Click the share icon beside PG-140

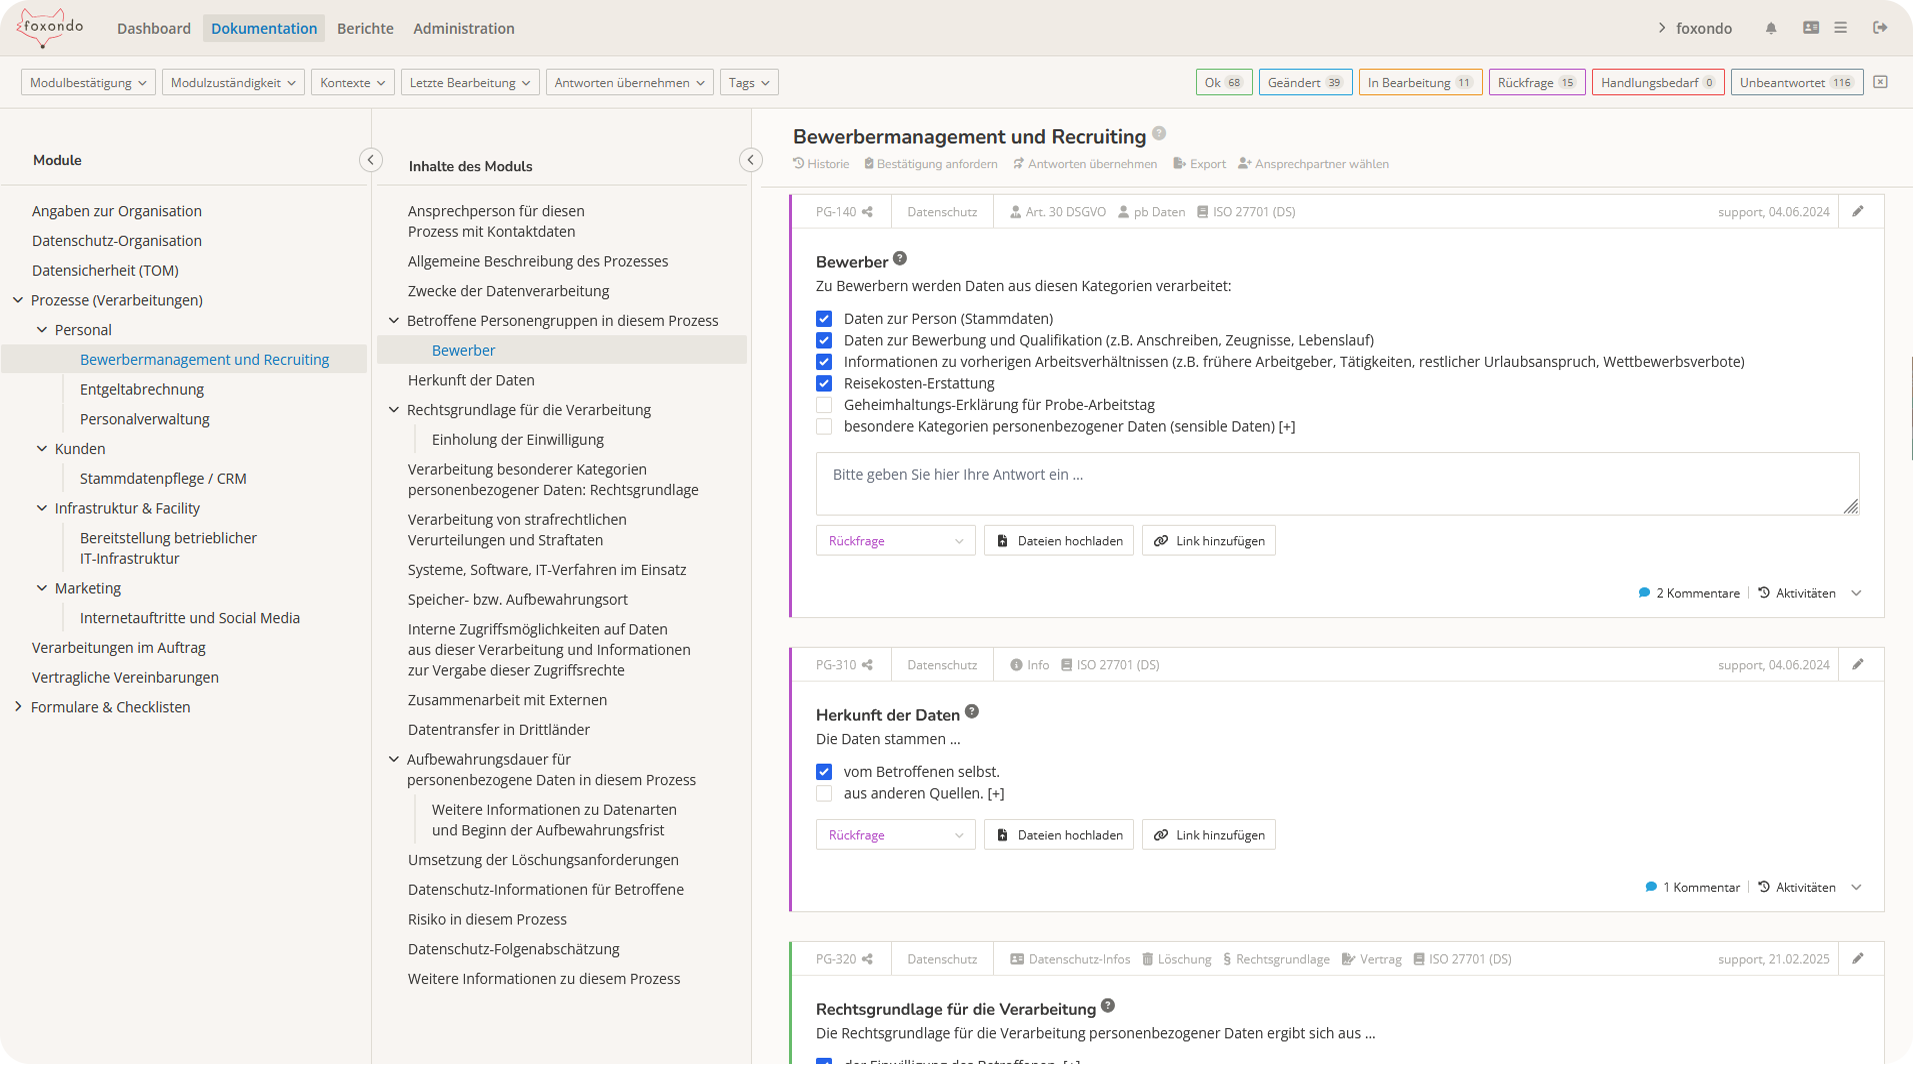click(x=868, y=212)
